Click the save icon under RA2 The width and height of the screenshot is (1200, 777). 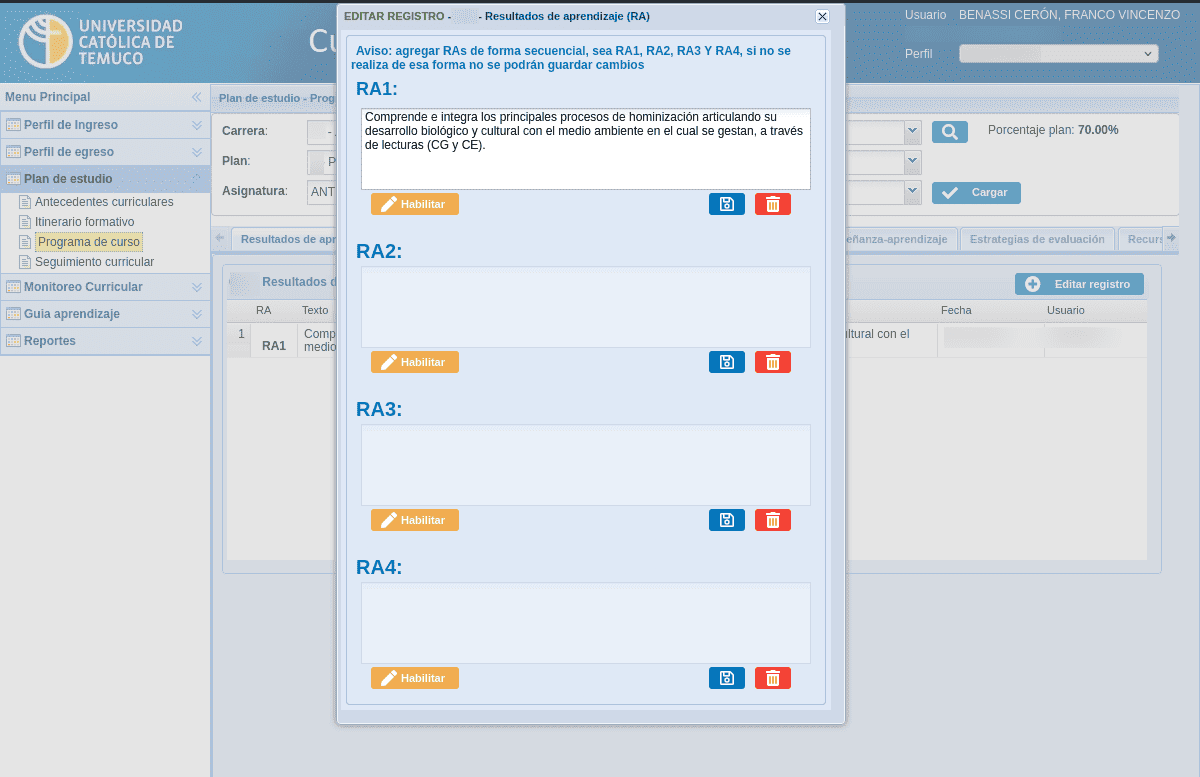726,362
